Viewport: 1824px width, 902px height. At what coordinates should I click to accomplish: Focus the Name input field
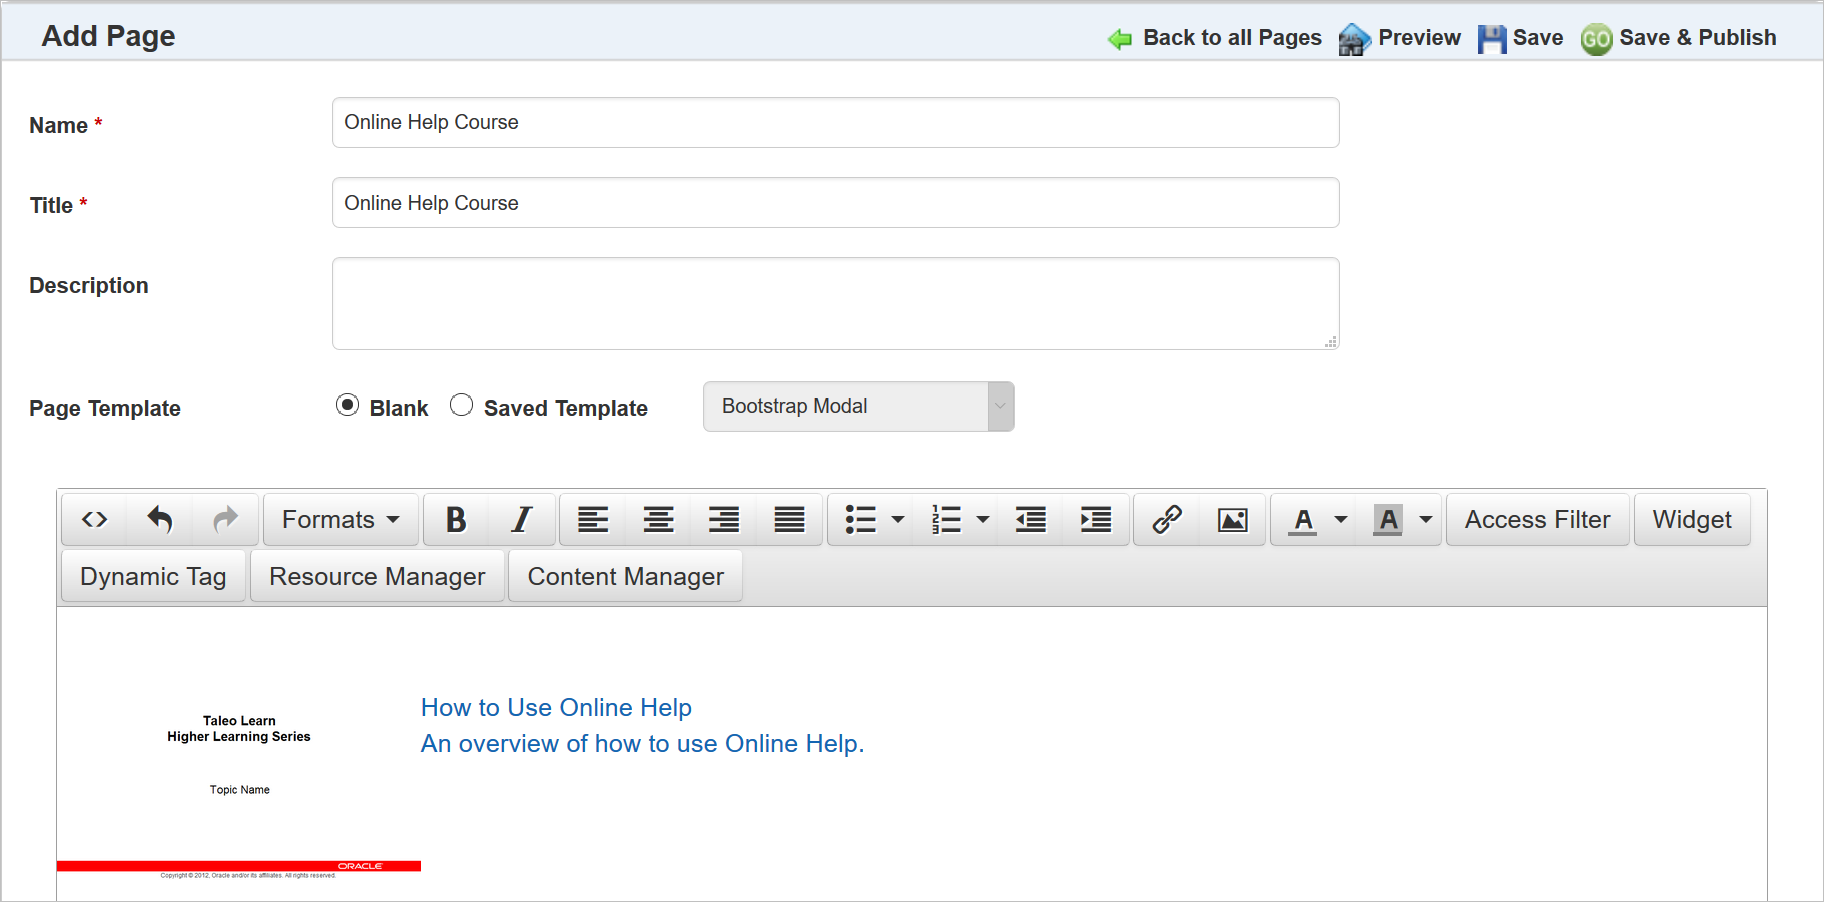[x=835, y=122]
